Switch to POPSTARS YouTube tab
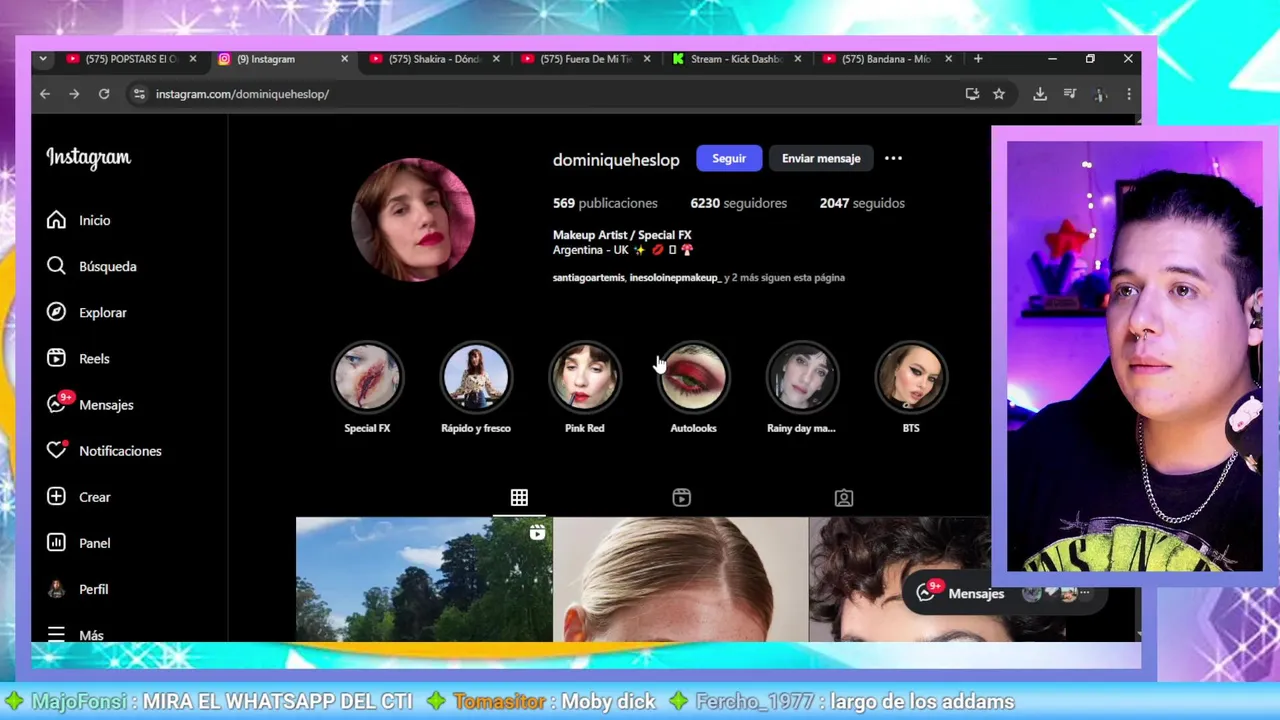This screenshot has height=720, width=1280. click(132, 59)
